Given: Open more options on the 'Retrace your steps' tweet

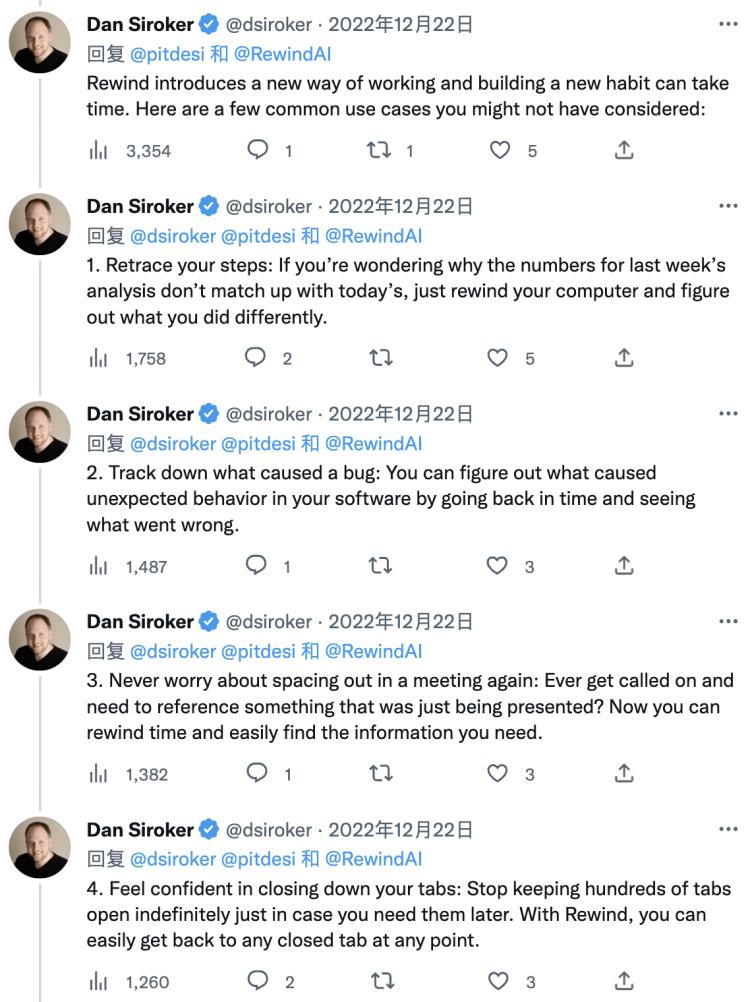Looking at the screenshot, I should point(728,206).
